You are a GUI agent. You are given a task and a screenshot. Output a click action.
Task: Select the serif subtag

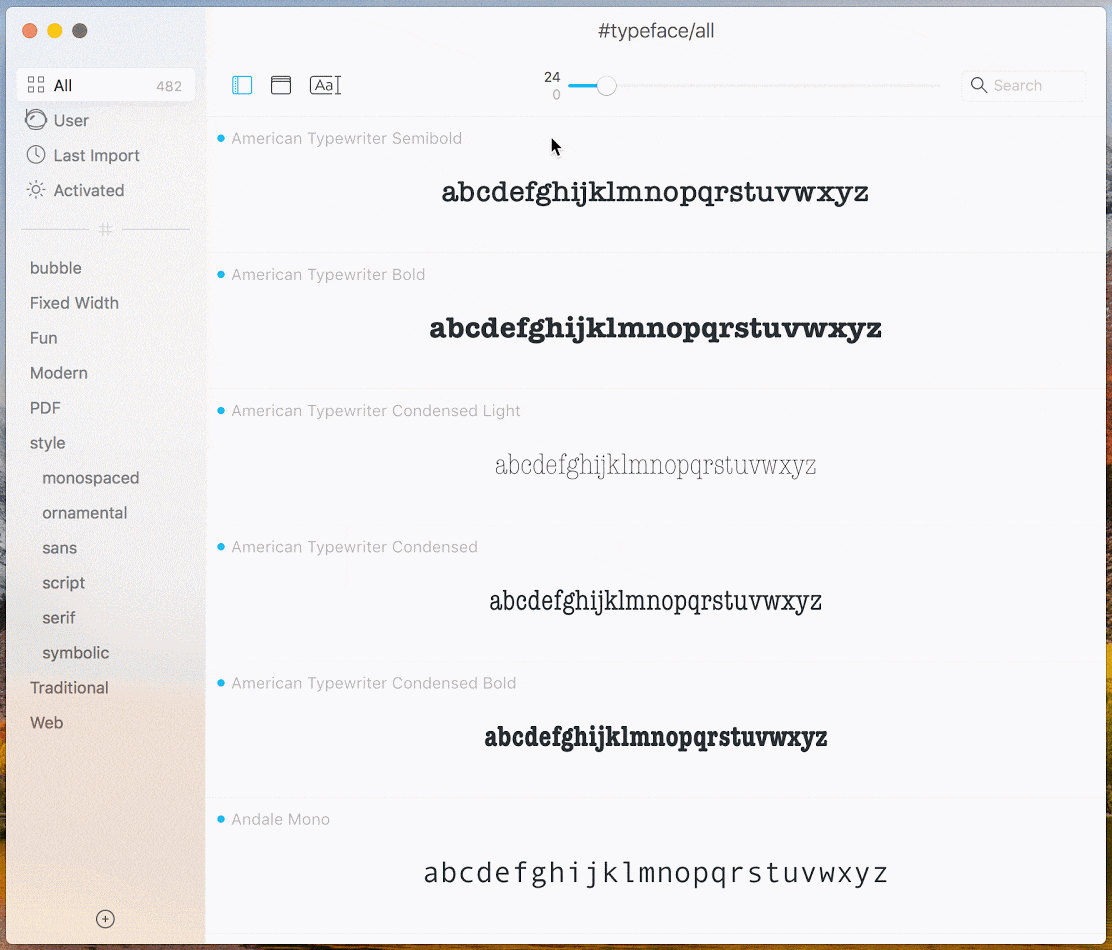coord(58,618)
